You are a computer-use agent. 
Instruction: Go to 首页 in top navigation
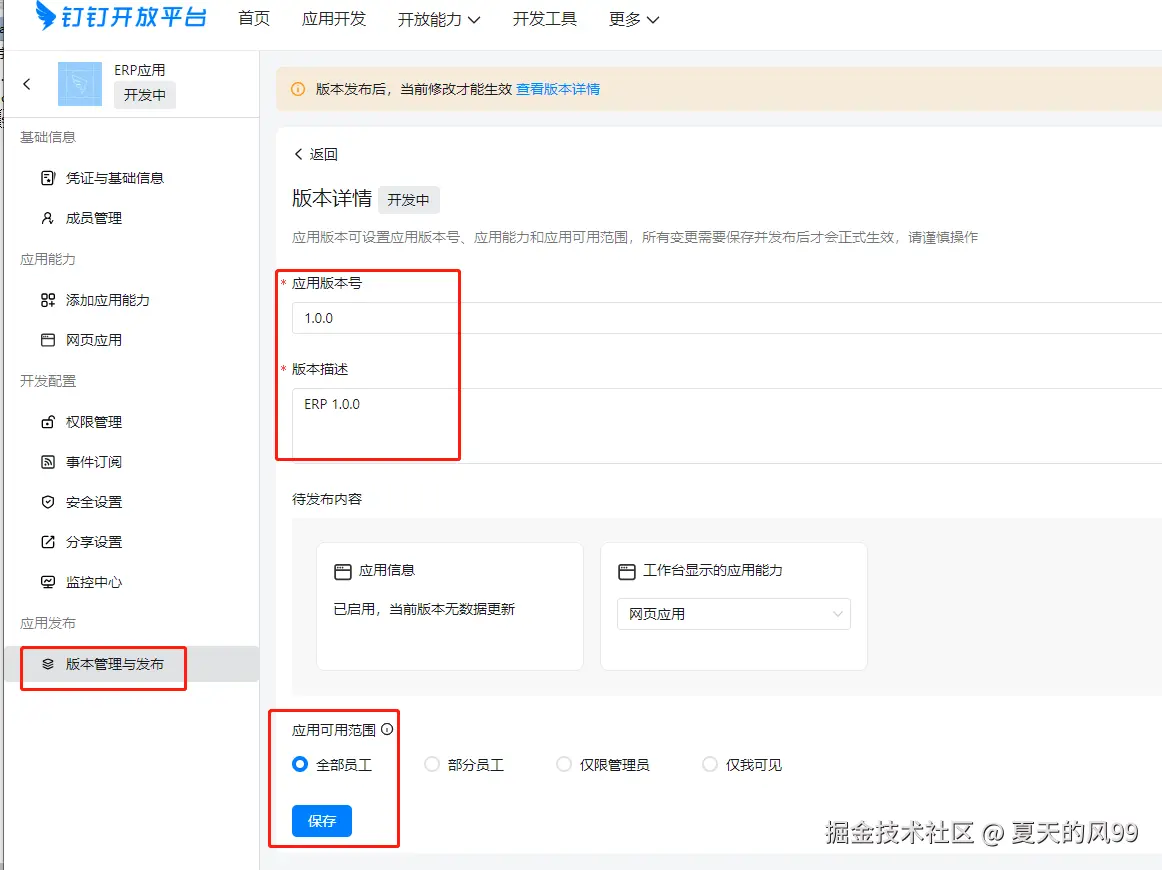254,19
